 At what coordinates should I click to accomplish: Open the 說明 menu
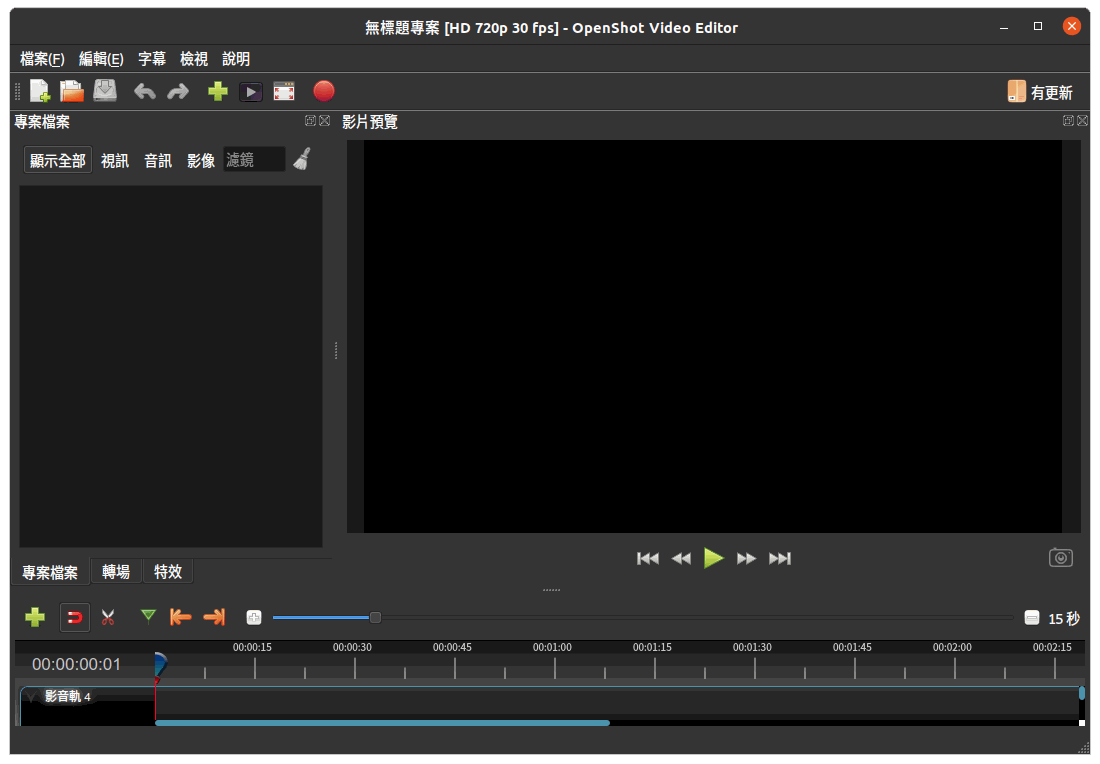point(236,59)
